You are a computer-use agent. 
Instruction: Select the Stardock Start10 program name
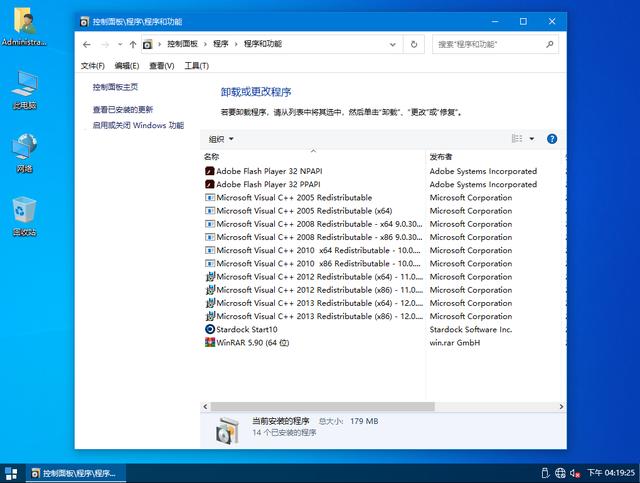[247, 329]
